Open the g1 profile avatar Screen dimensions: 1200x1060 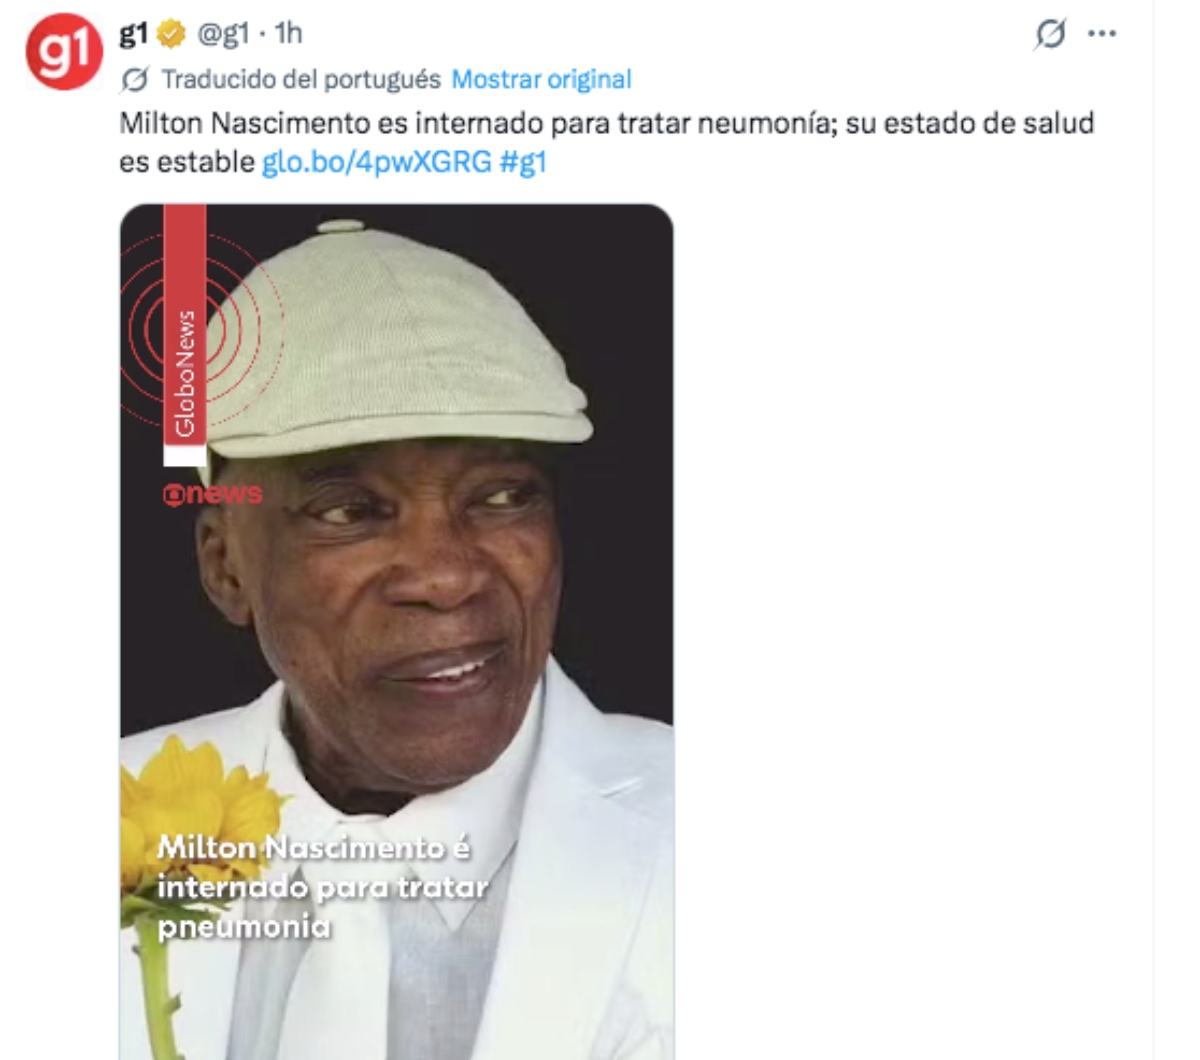pos(64,51)
